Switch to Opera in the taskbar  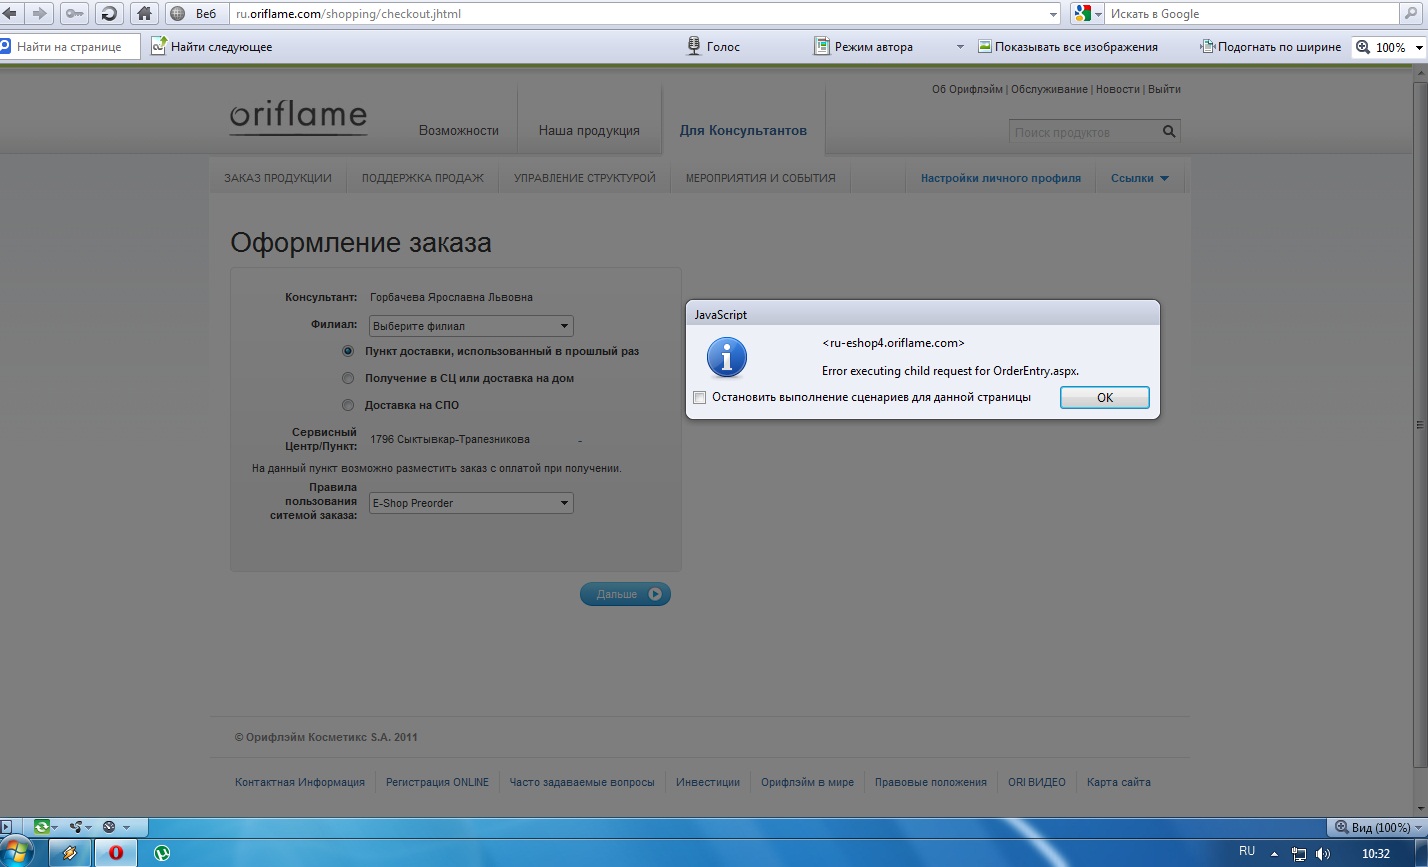click(116, 853)
